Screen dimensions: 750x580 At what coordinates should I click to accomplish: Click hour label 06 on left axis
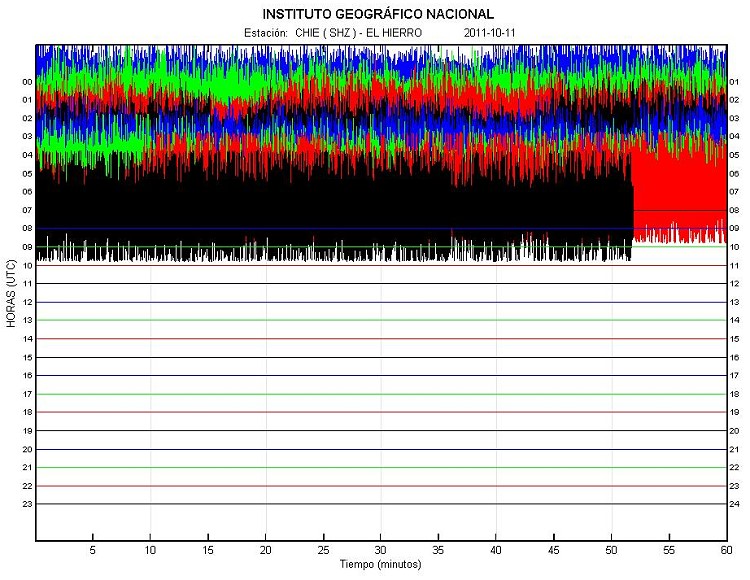point(28,192)
